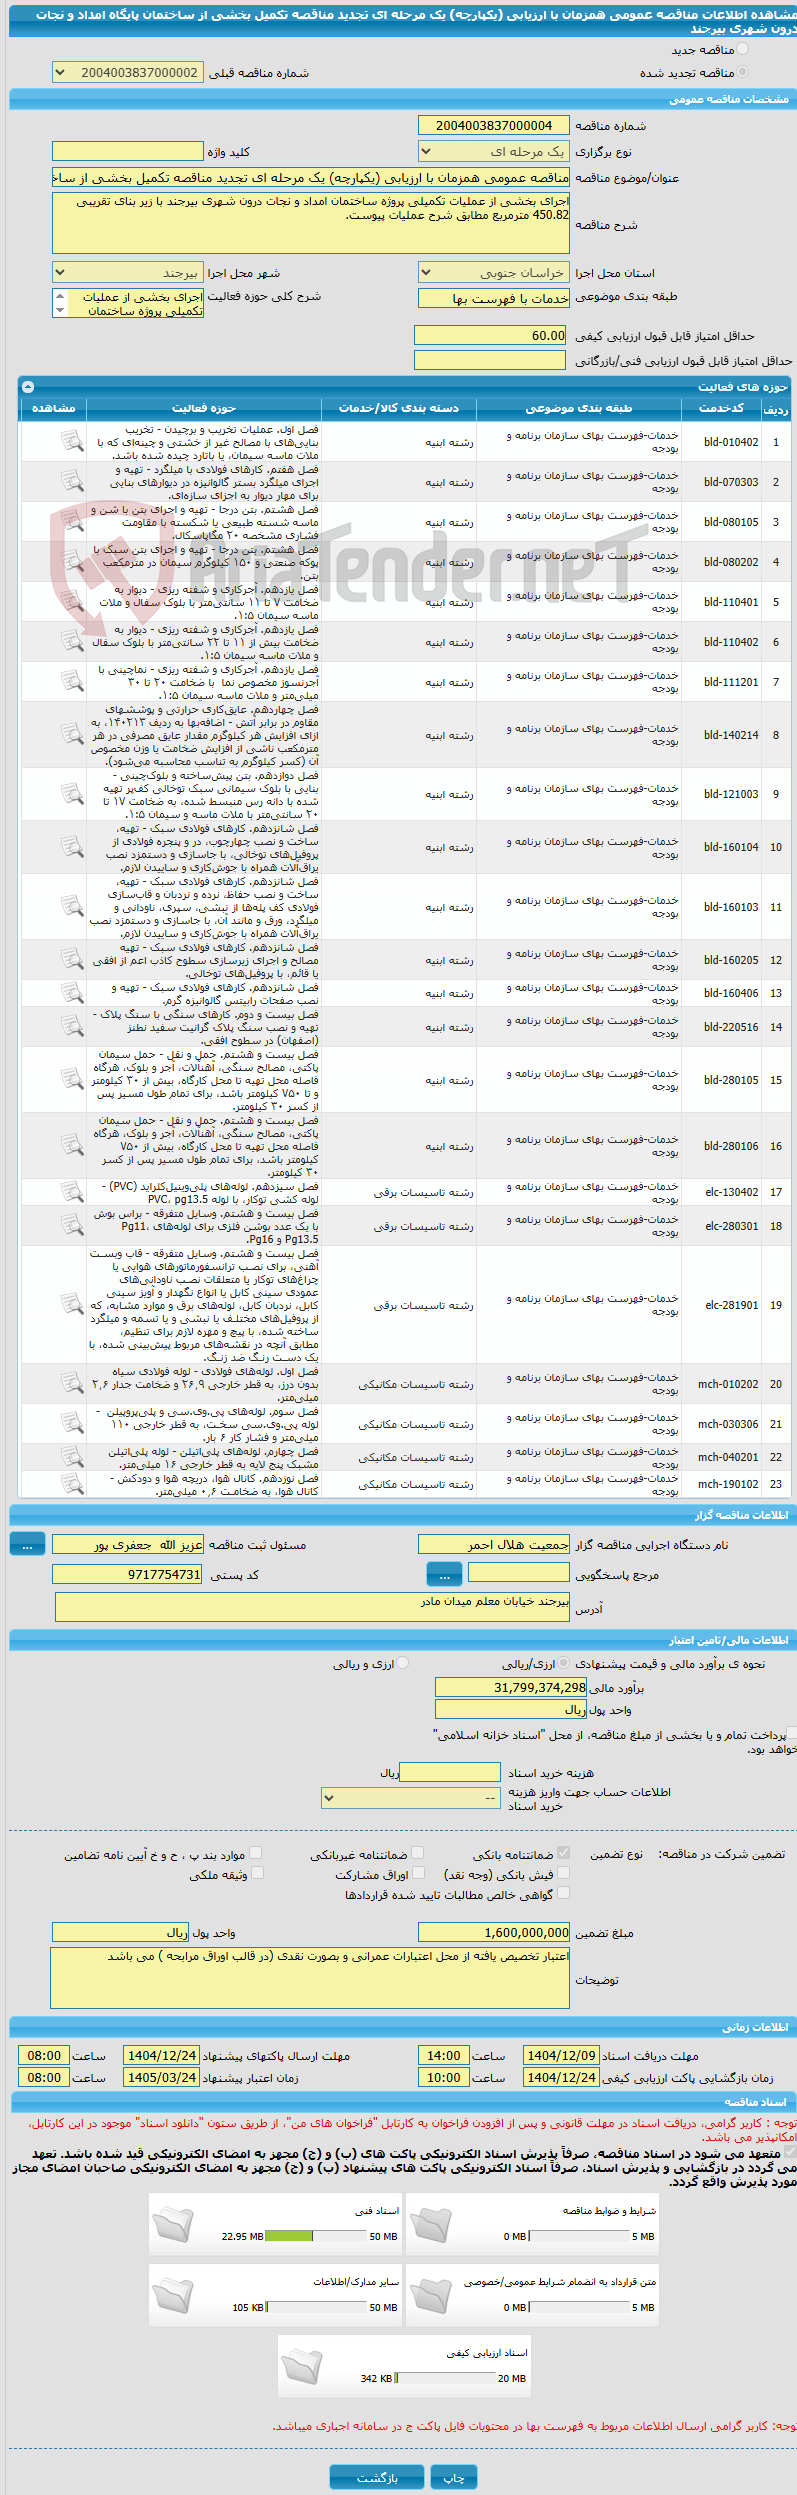Toggle the خزانه اسلامی payment checkbox

pos(792,1734)
